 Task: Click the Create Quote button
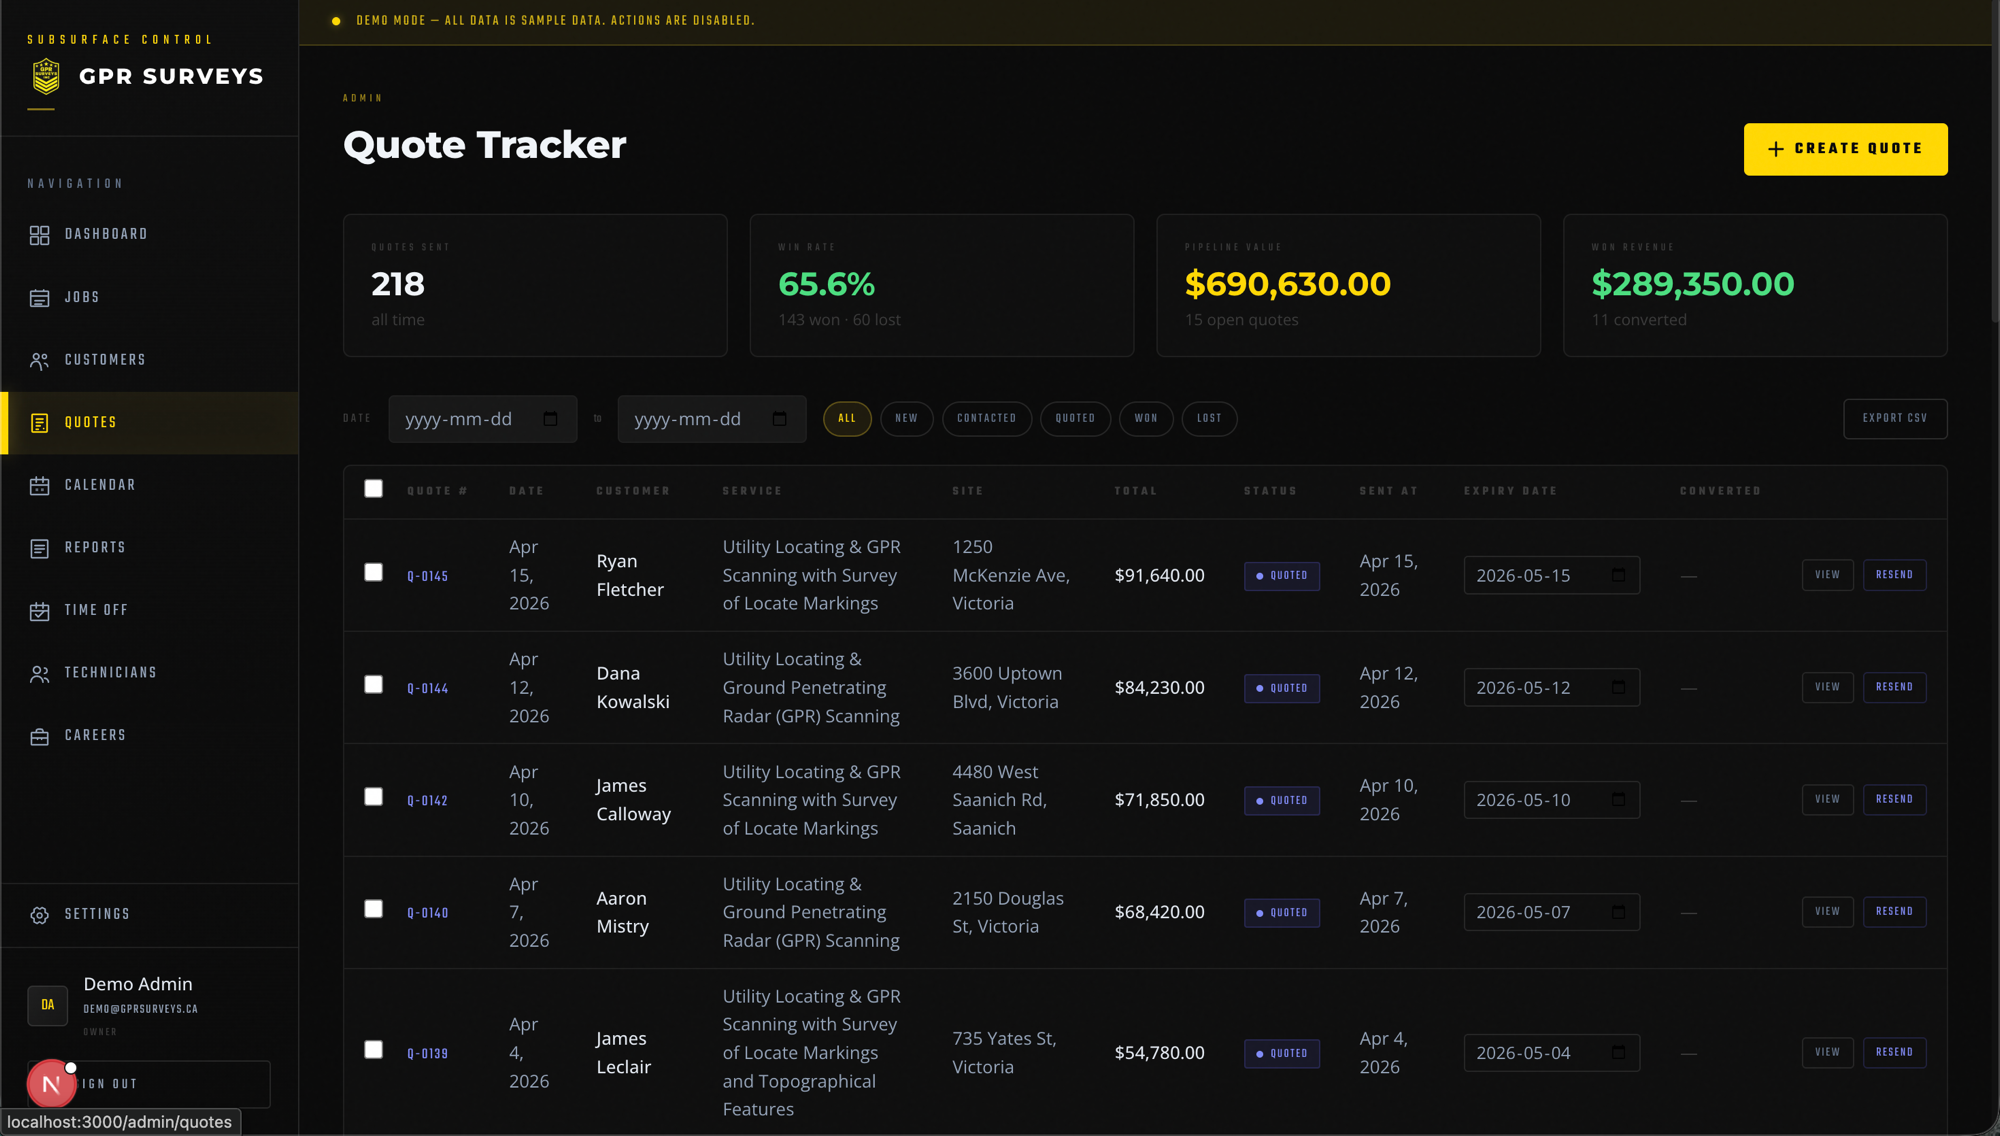(x=1845, y=149)
